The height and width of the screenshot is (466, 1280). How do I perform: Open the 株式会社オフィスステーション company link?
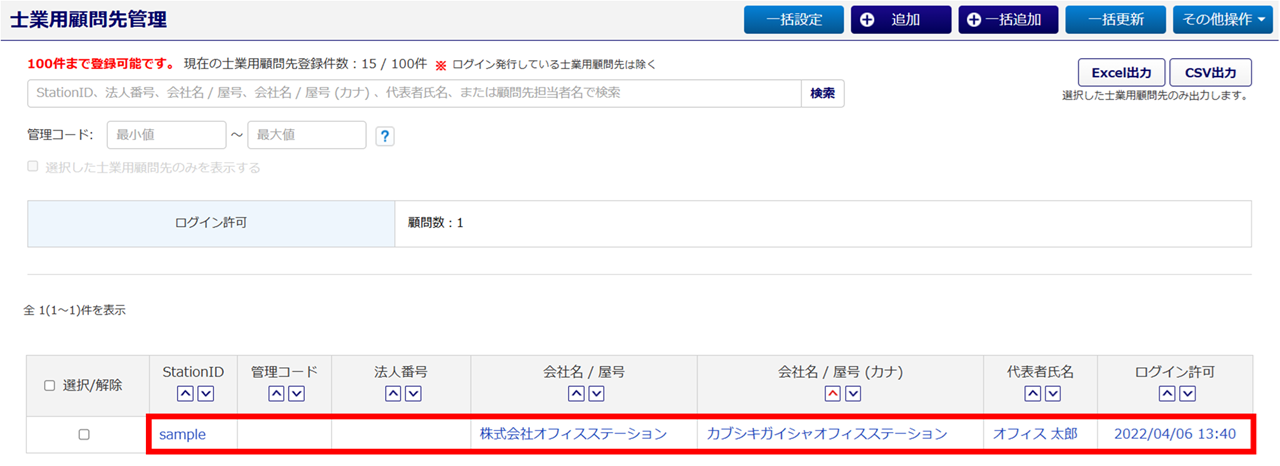pyautogui.click(x=572, y=434)
